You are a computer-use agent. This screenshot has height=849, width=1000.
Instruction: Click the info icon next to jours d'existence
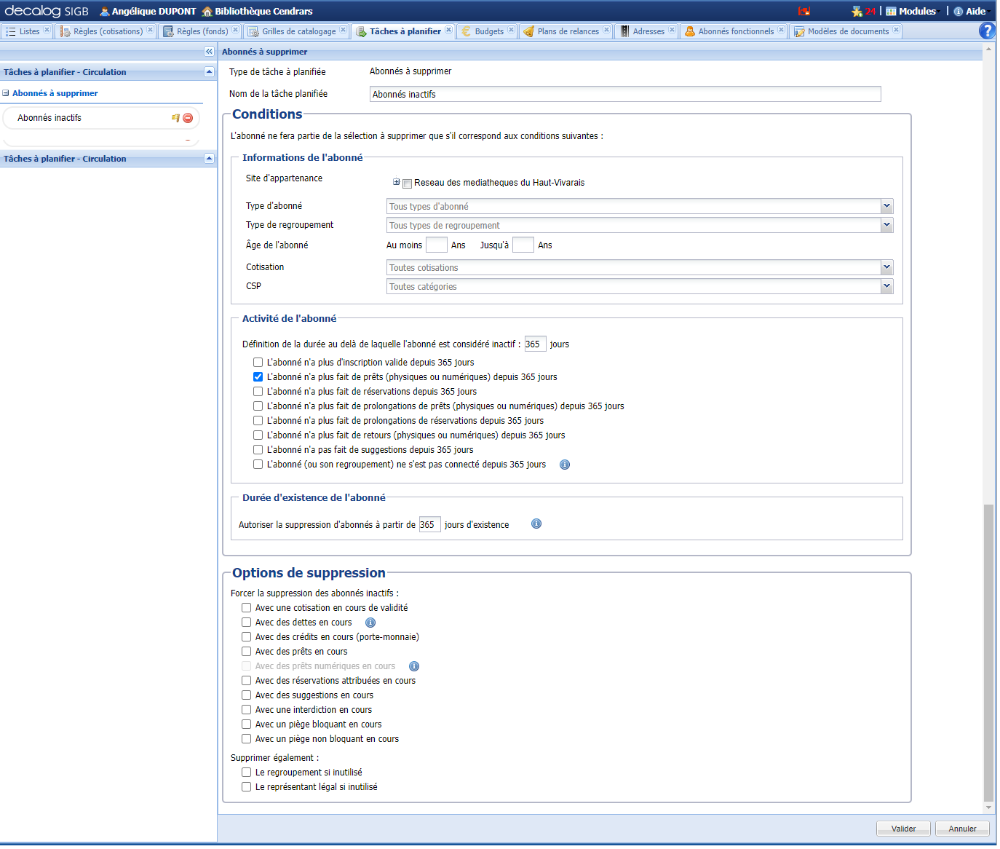[x=536, y=523]
